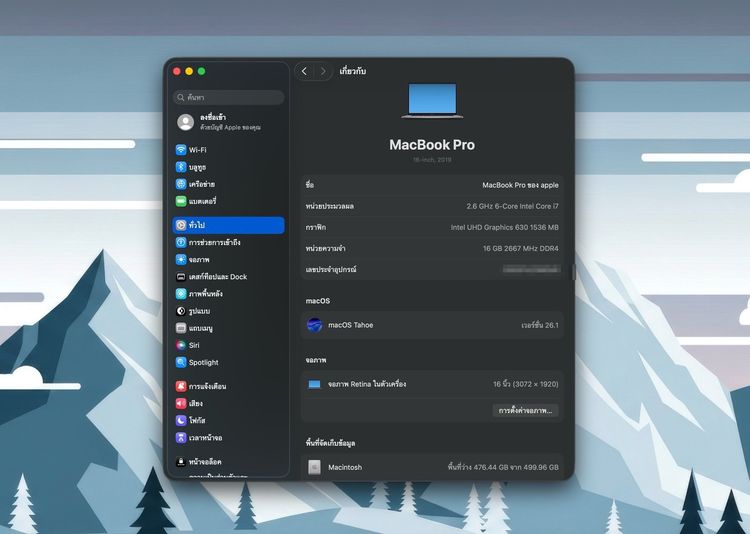Open the Appearance icon in sidebar

[x=181, y=311]
